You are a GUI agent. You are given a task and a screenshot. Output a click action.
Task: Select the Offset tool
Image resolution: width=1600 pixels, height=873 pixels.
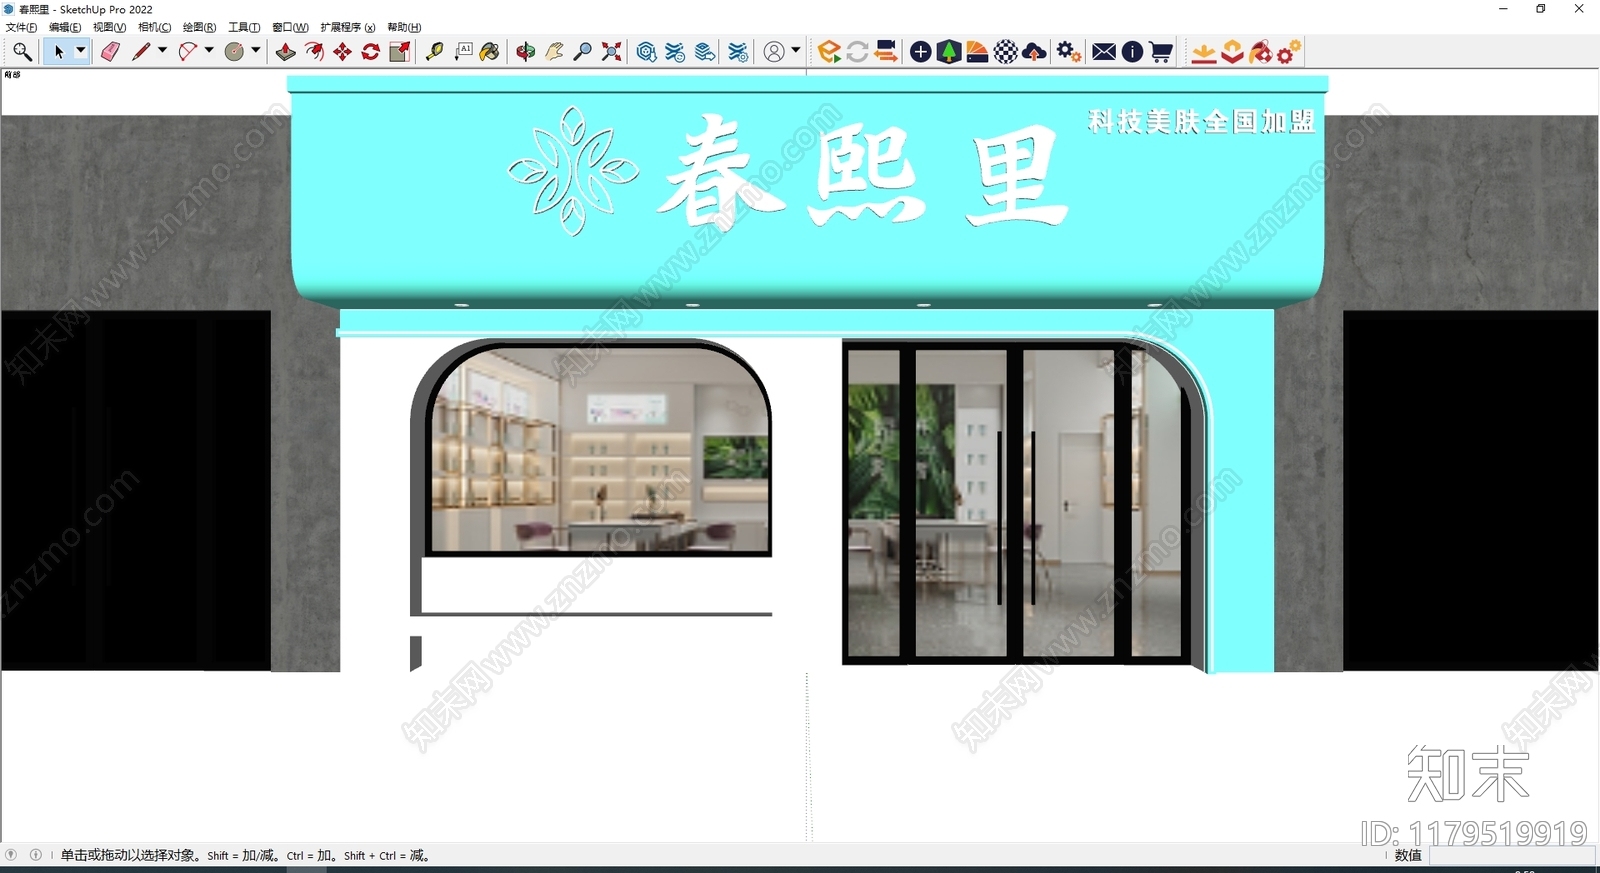[x=314, y=52]
